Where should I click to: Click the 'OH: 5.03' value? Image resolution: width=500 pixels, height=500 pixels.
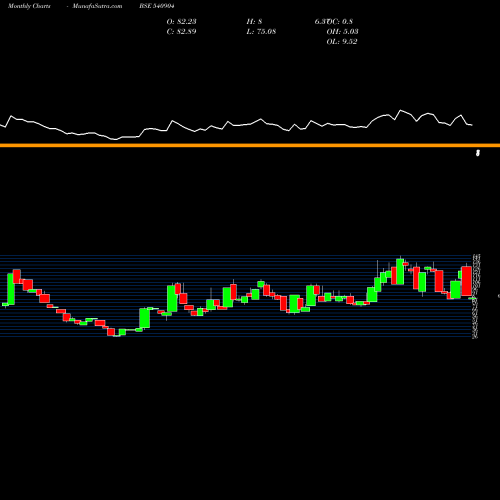coord(342,32)
